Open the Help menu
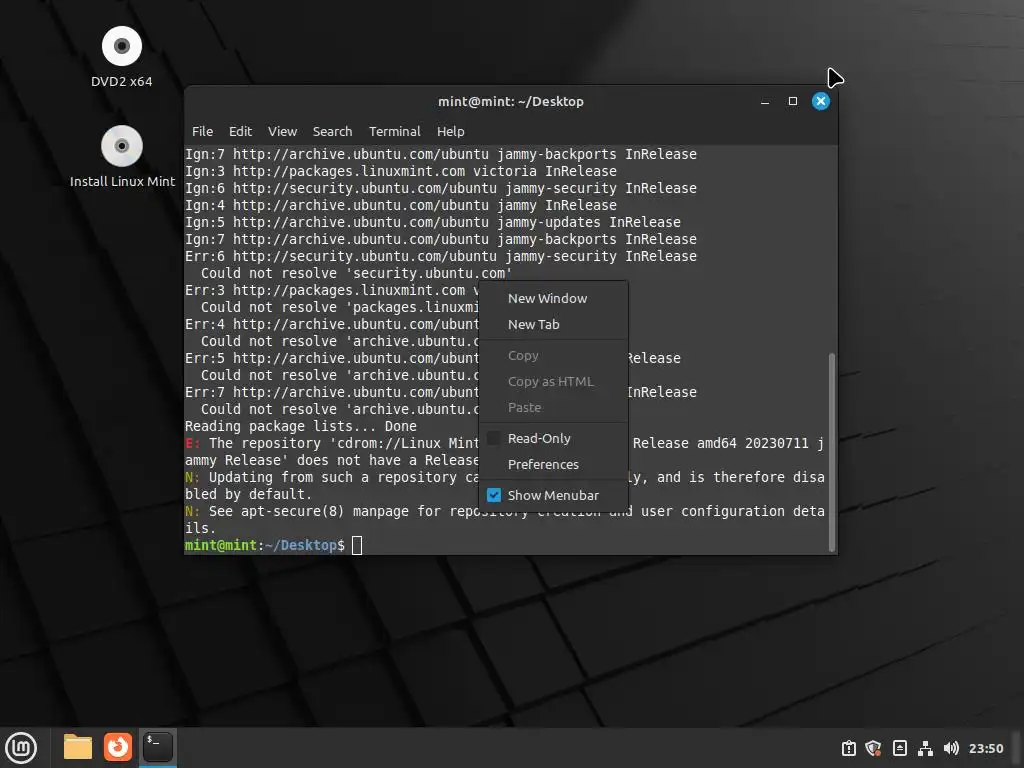This screenshot has width=1024, height=768. (451, 131)
